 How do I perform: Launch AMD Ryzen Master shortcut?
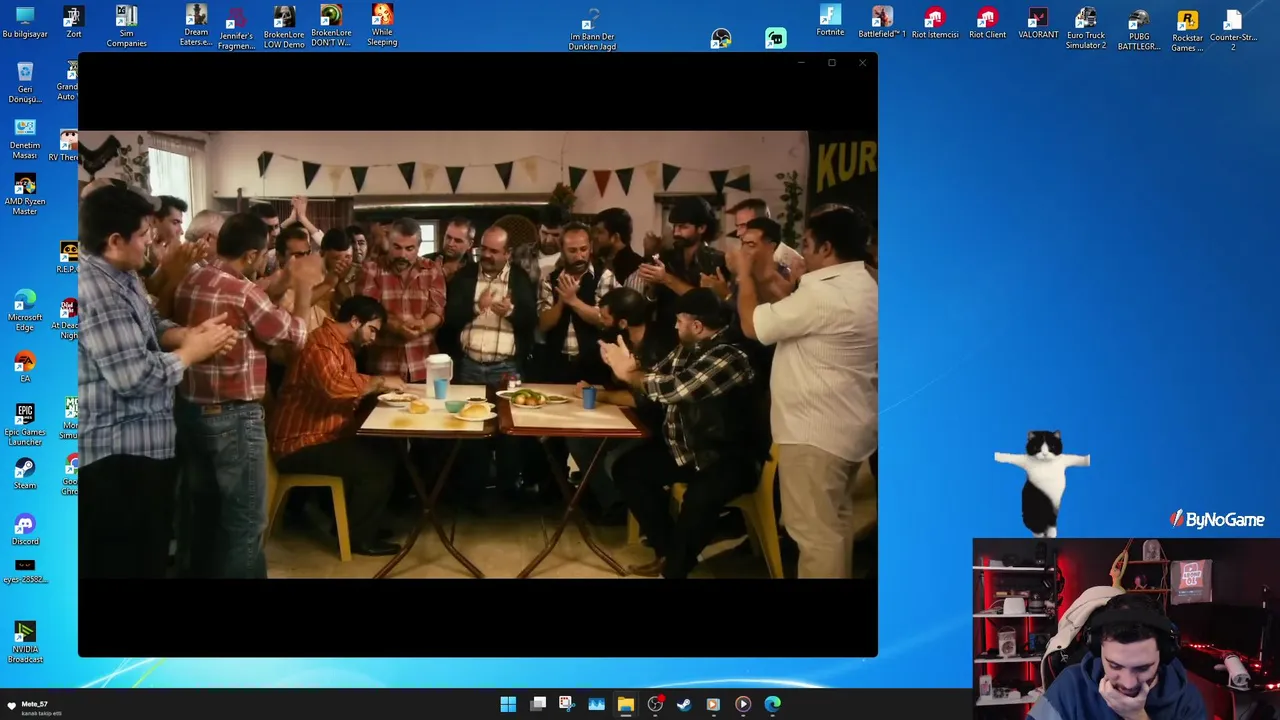pos(25,194)
